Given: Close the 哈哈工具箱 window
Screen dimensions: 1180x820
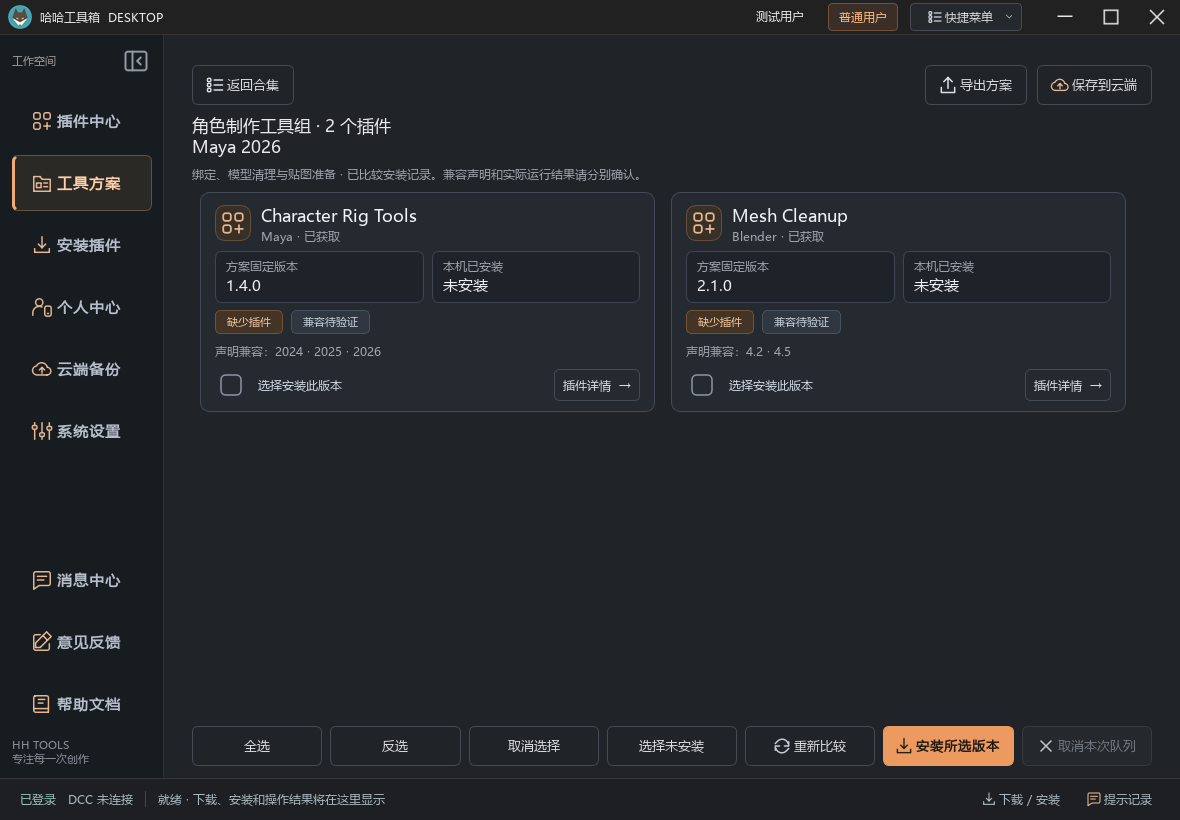Looking at the screenshot, I should (x=1157, y=17).
